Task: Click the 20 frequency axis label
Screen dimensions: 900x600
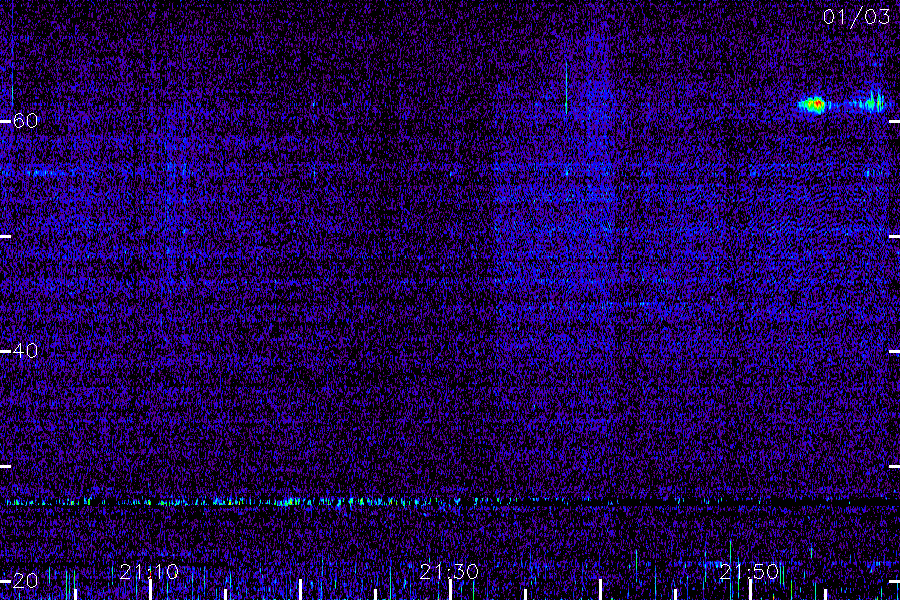Action: tap(25, 580)
